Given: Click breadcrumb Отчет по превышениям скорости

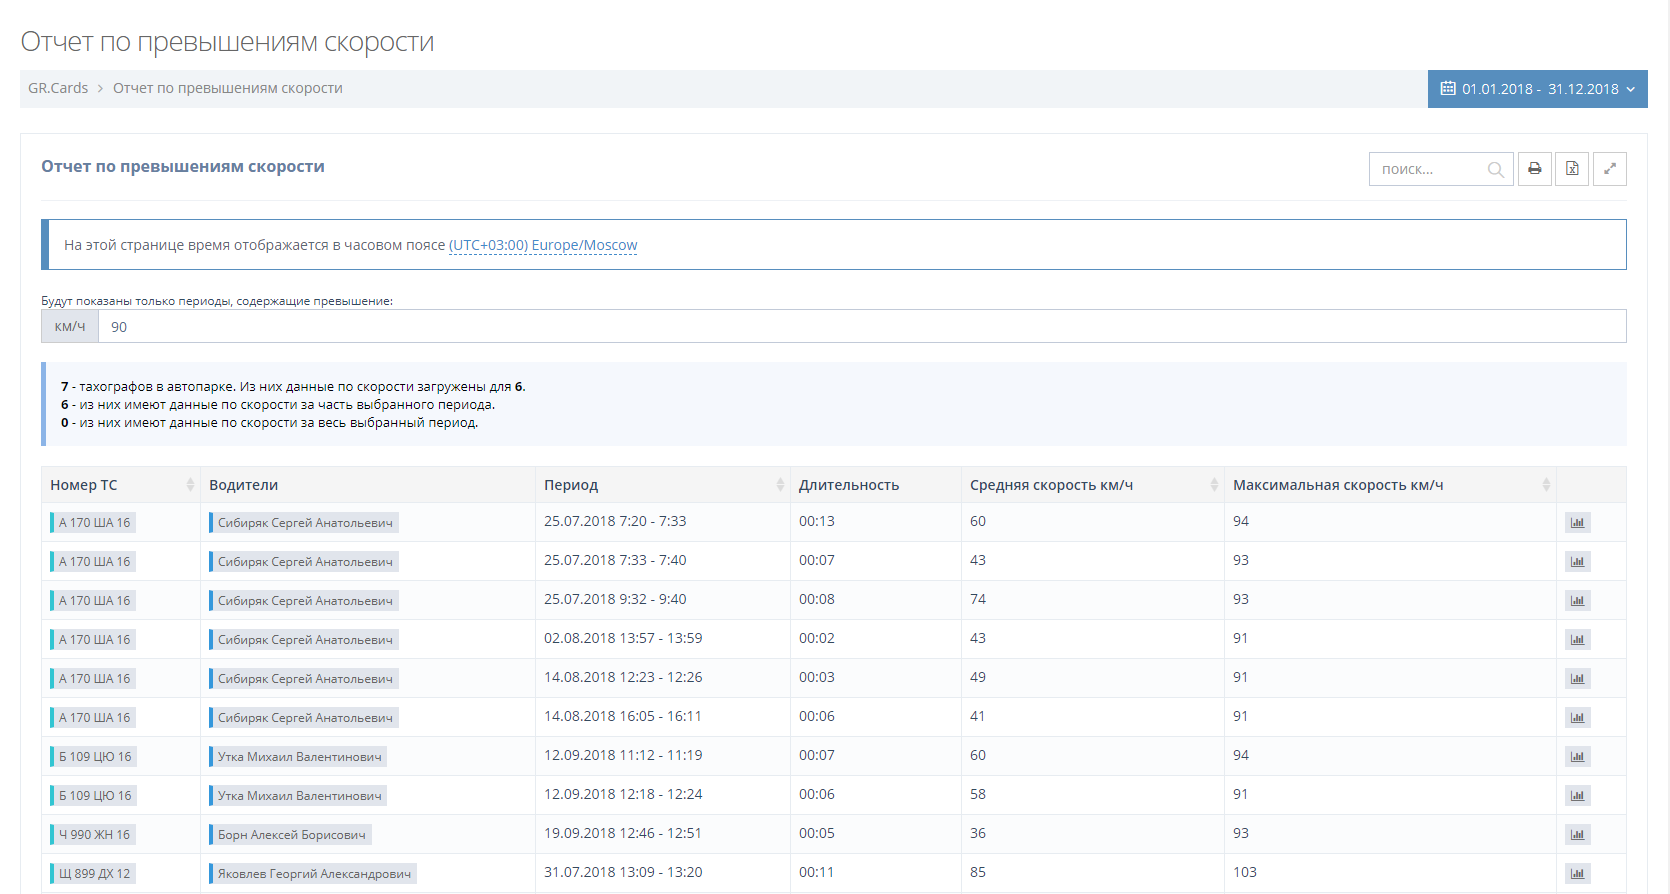Looking at the screenshot, I should pyautogui.click(x=228, y=88).
